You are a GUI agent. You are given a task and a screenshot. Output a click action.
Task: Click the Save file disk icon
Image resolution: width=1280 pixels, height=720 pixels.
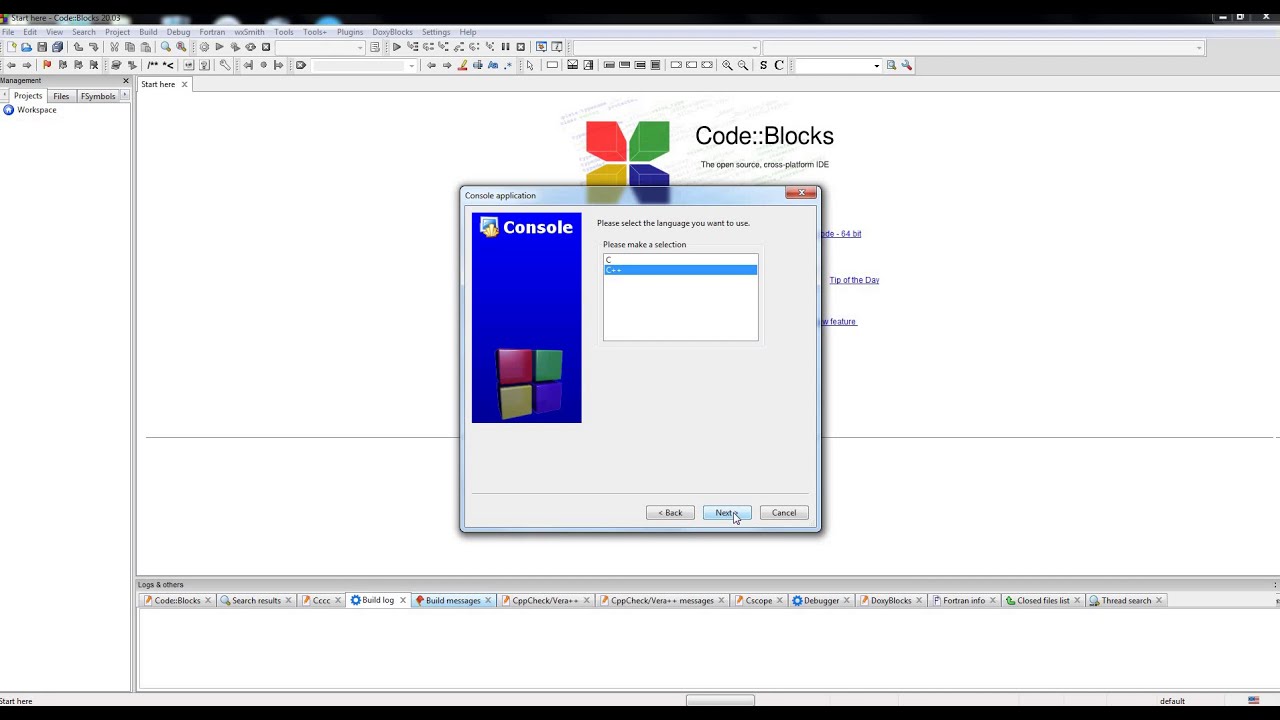tap(41, 47)
